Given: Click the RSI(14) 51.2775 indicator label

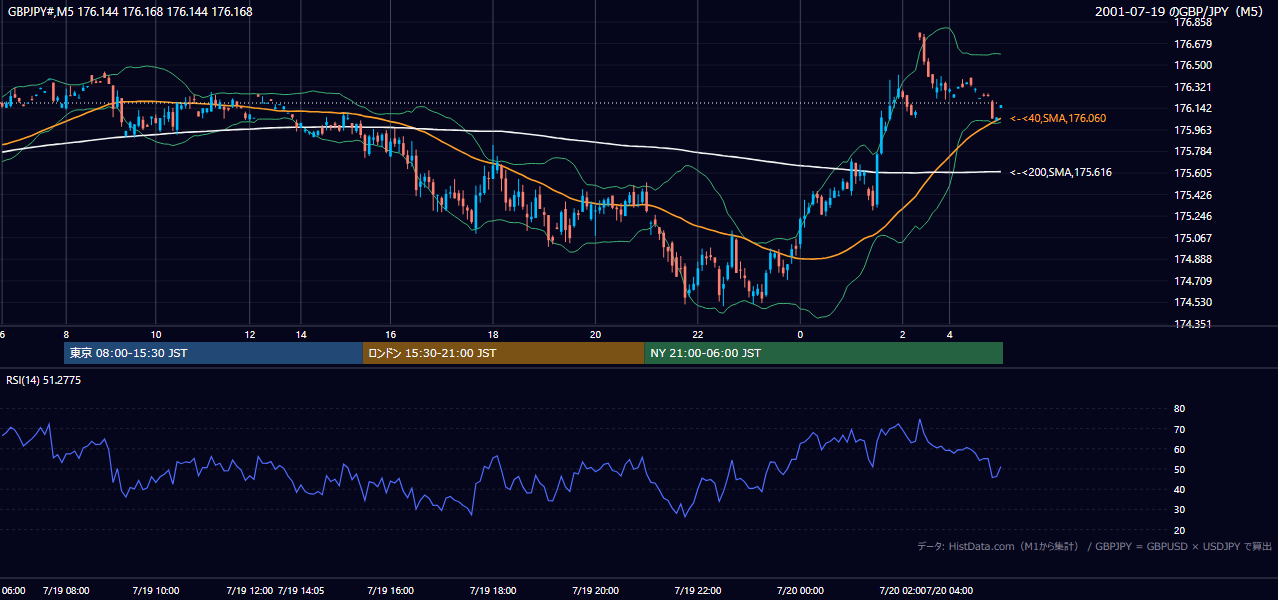Looking at the screenshot, I should pyautogui.click(x=44, y=381).
